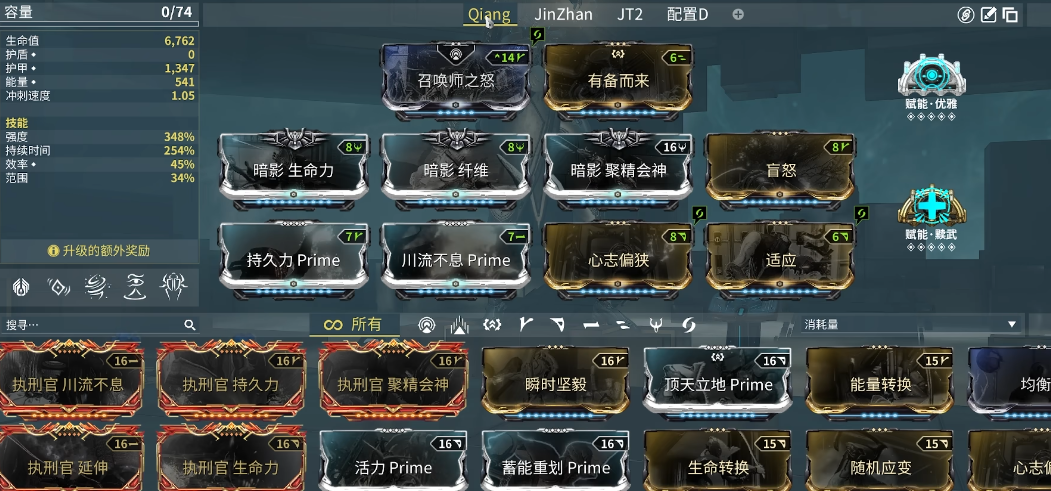Screen dimensions: 1051x491
Task: Click the add new config plus icon
Action: (x=738, y=14)
